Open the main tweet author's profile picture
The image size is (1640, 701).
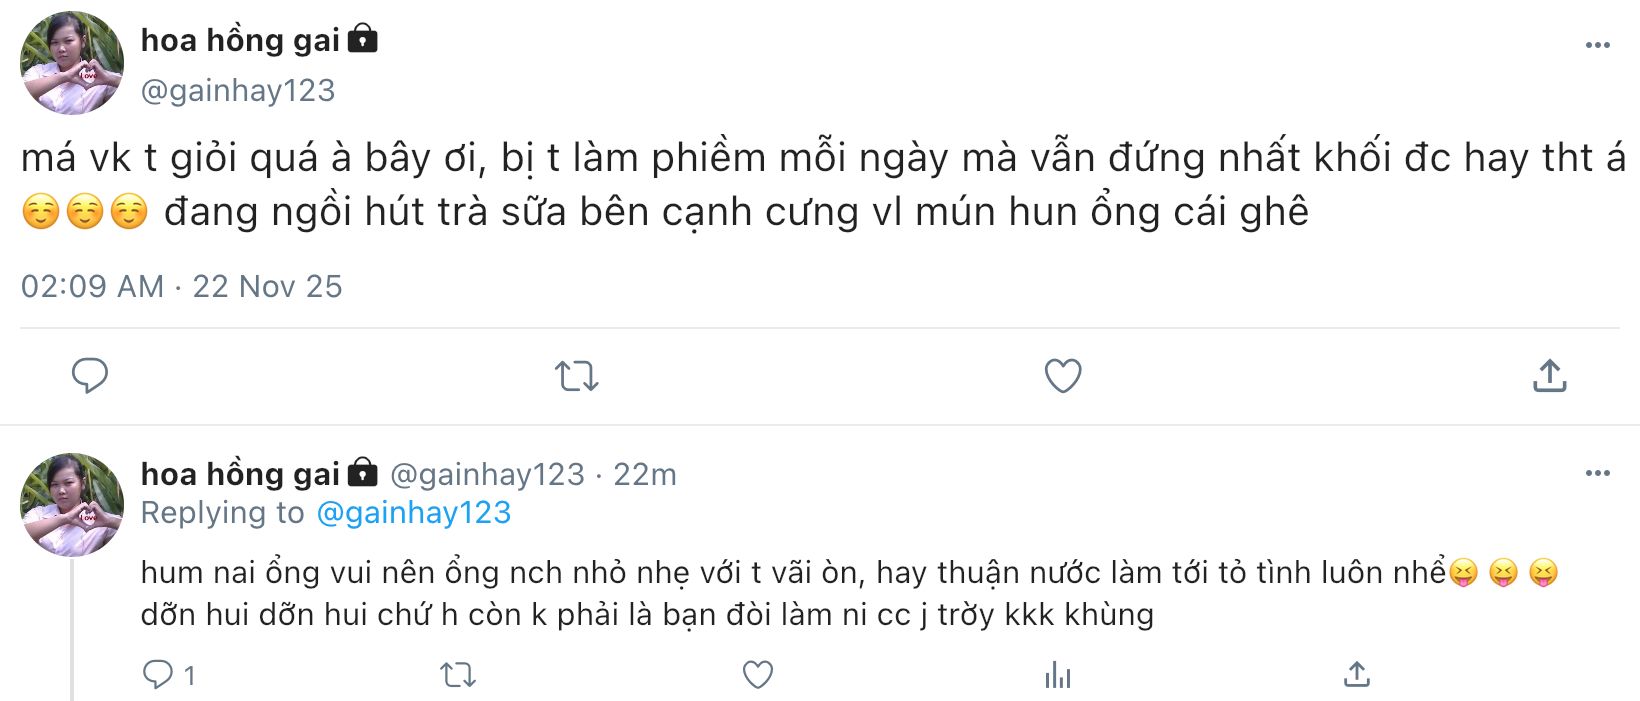pyautogui.click(x=72, y=63)
